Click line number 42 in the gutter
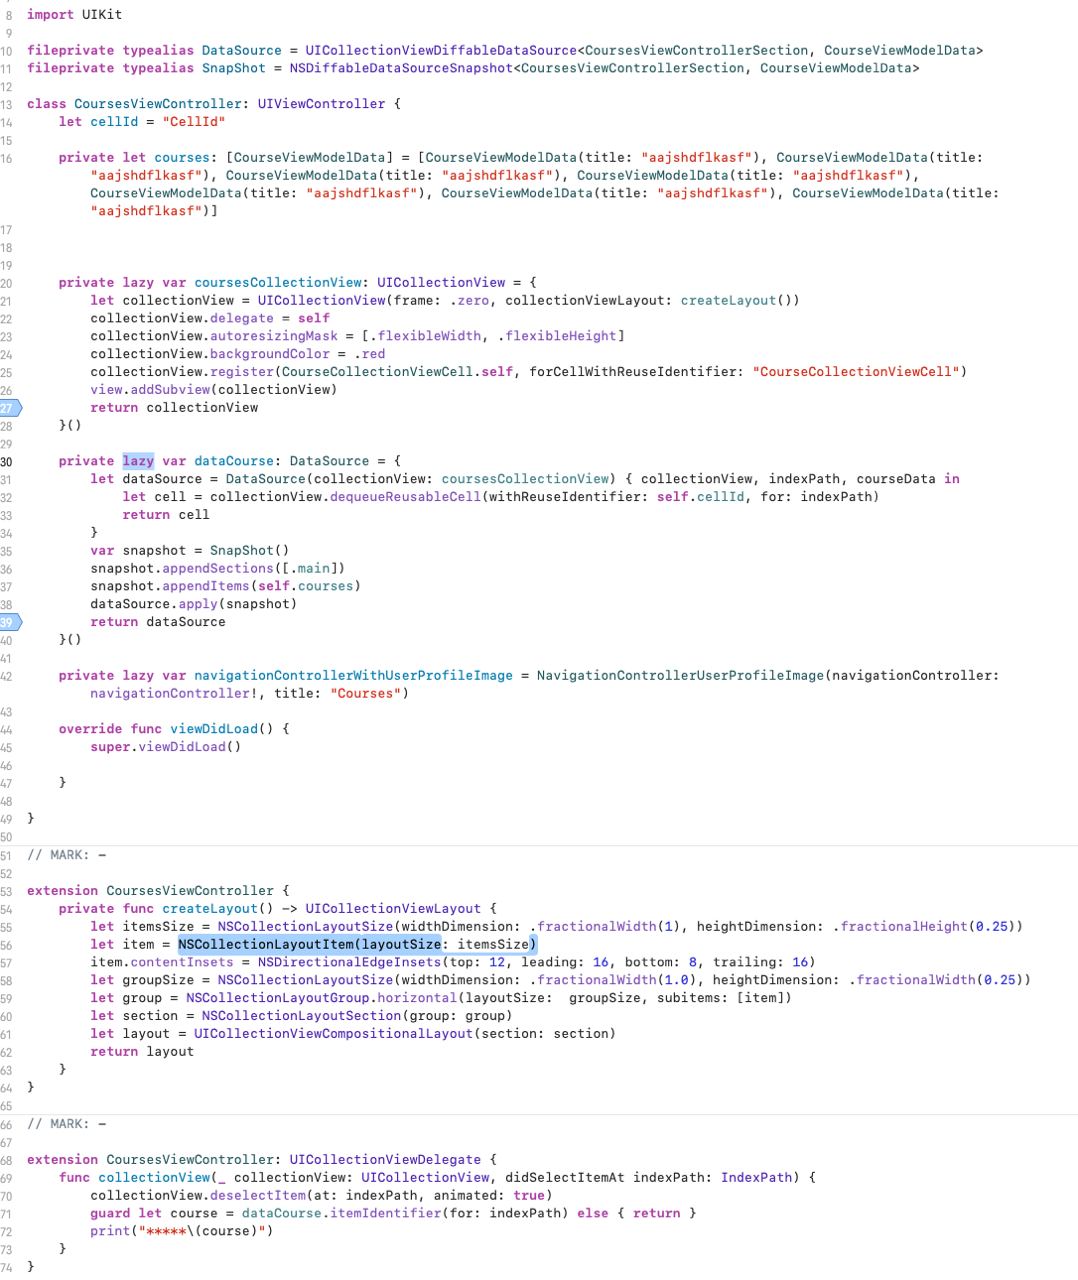This screenshot has height=1280, width=1078. tap(6, 677)
